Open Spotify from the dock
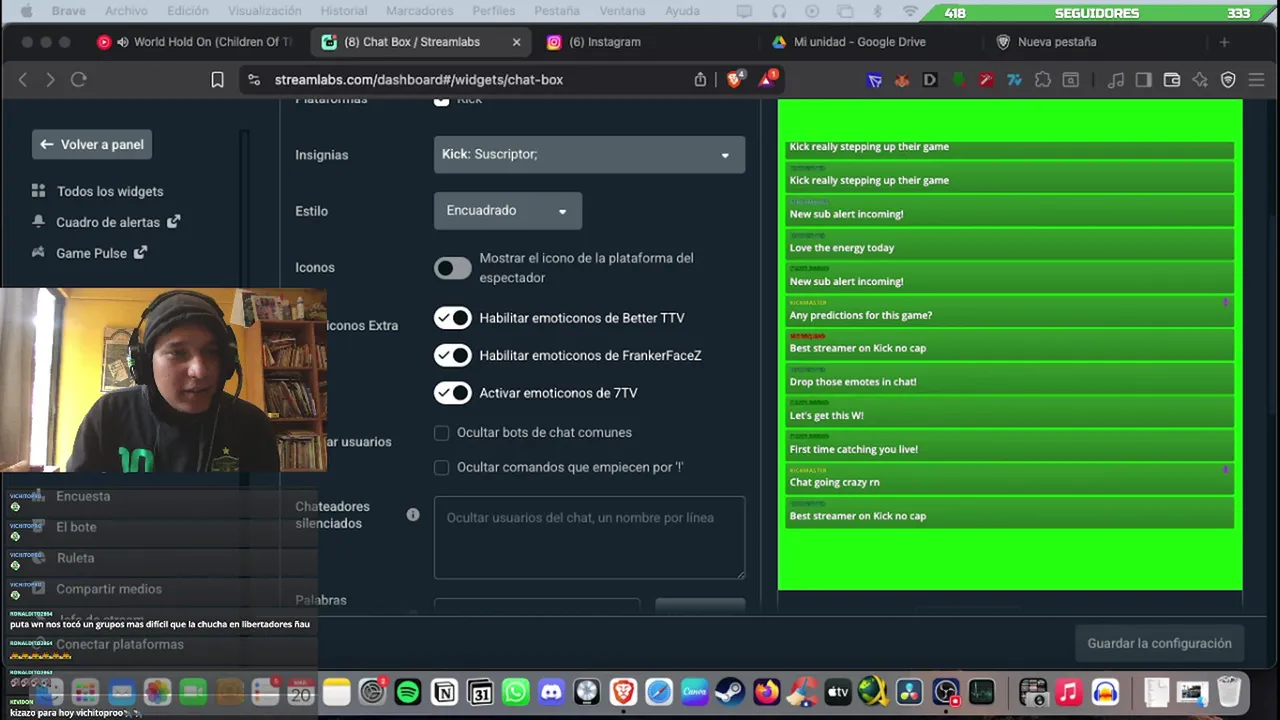 click(408, 692)
